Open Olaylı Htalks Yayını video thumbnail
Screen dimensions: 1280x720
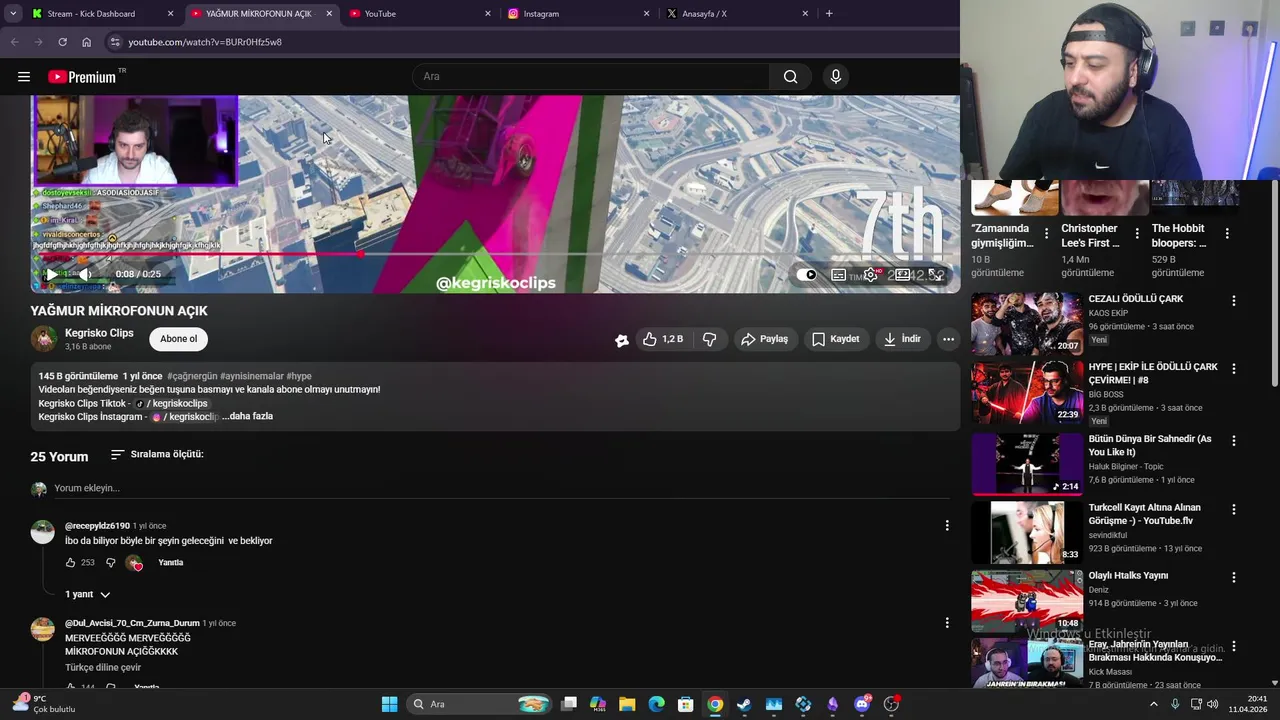(x=1027, y=601)
